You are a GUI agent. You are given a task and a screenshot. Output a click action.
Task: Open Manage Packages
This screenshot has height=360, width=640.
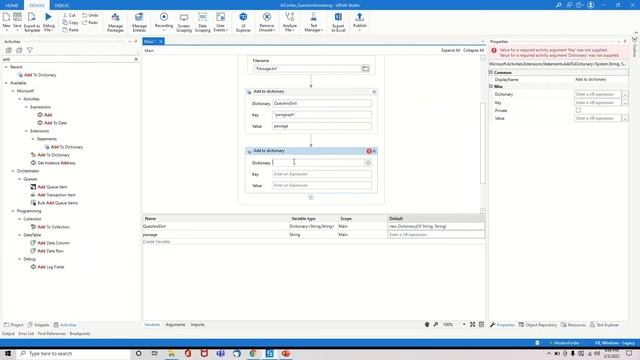point(116,22)
